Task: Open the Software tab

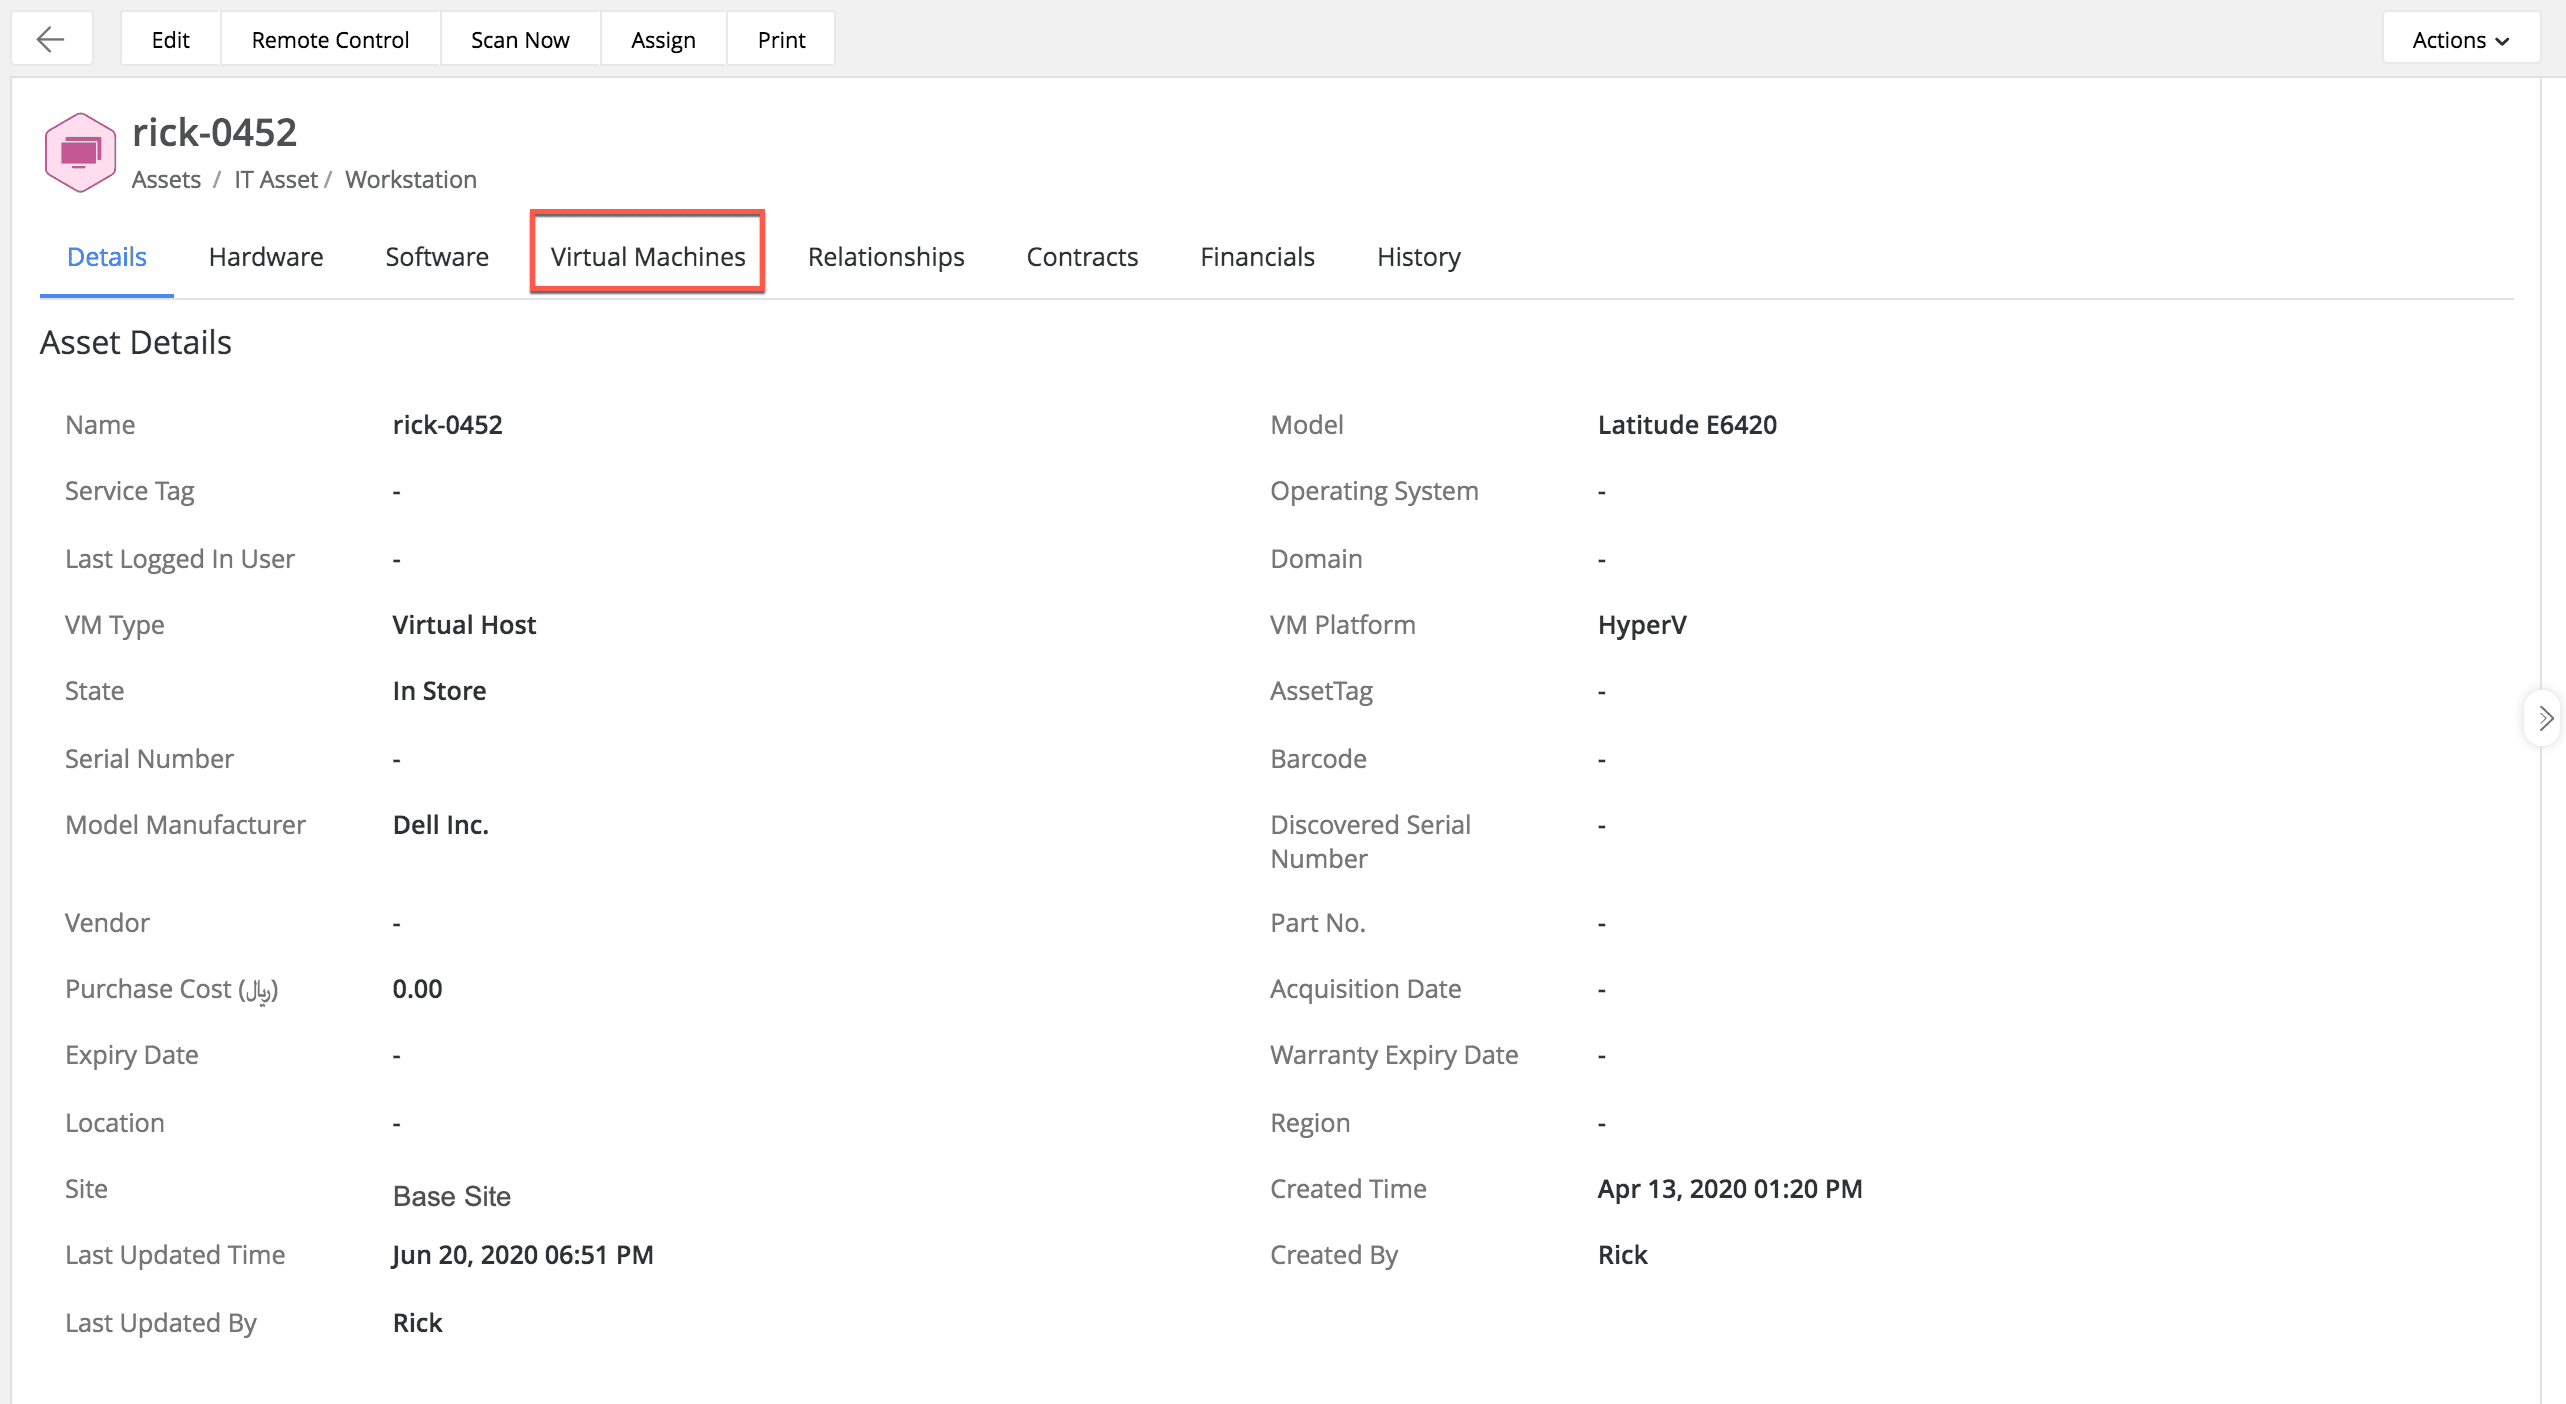Action: tap(437, 257)
